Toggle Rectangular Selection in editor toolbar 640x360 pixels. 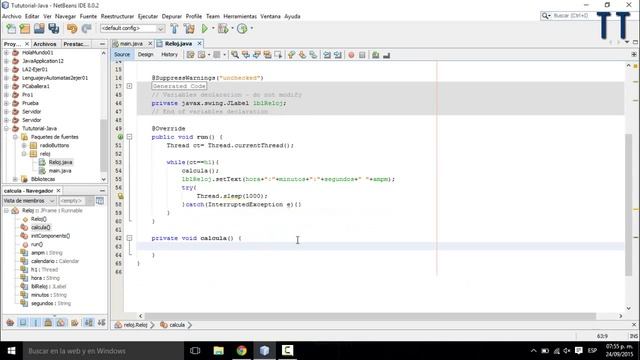(x=278, y=55)
